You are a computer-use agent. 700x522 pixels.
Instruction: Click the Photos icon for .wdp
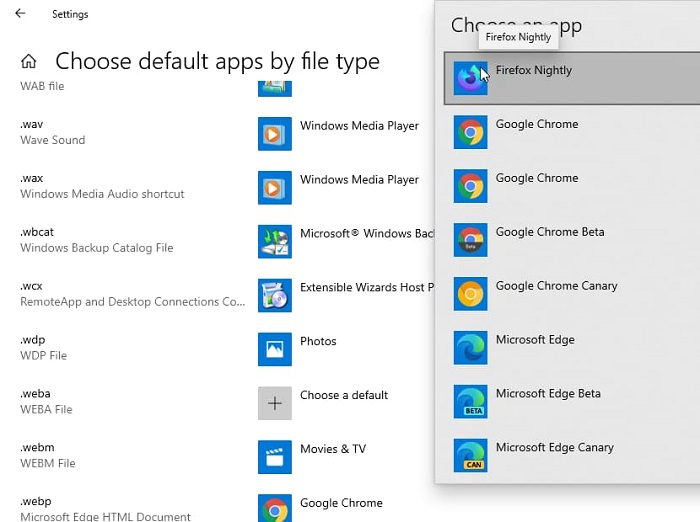[274, 349]
